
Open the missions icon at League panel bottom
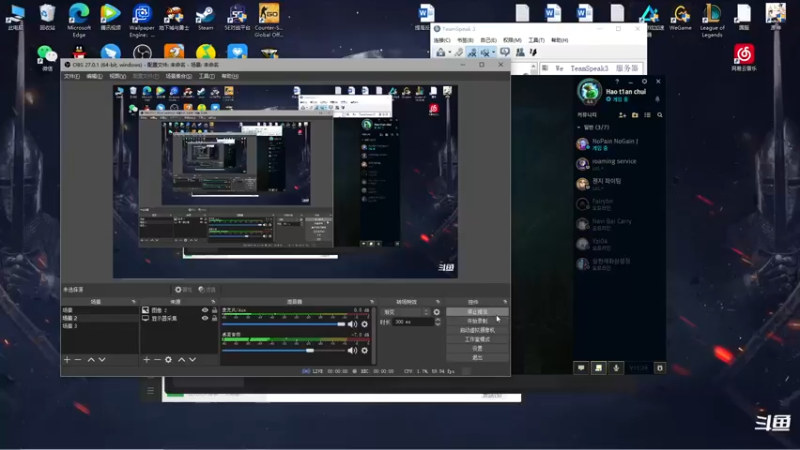[x=598, y=368]
